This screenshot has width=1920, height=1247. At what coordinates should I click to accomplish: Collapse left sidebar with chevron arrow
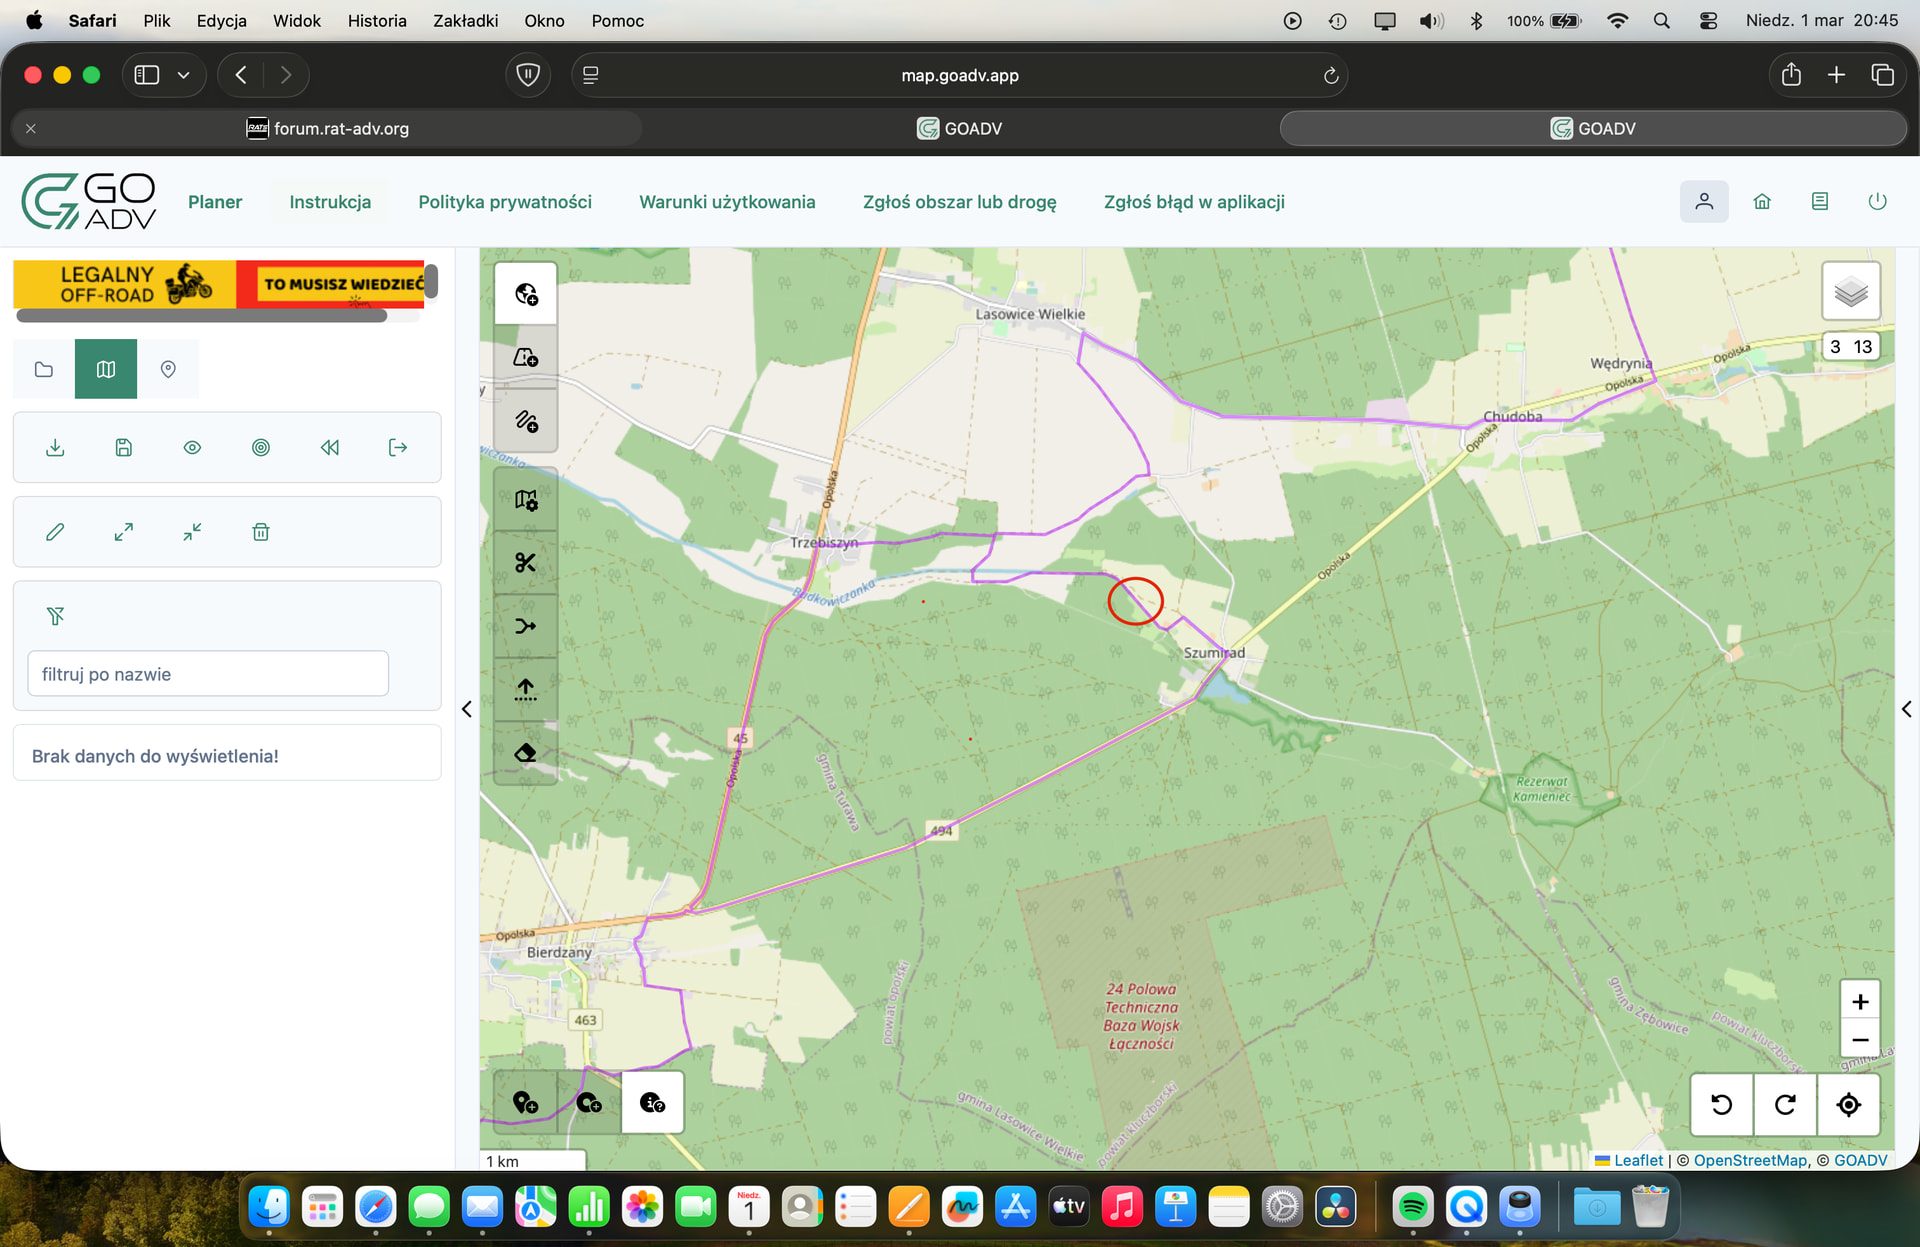click(x=467, y=709)
